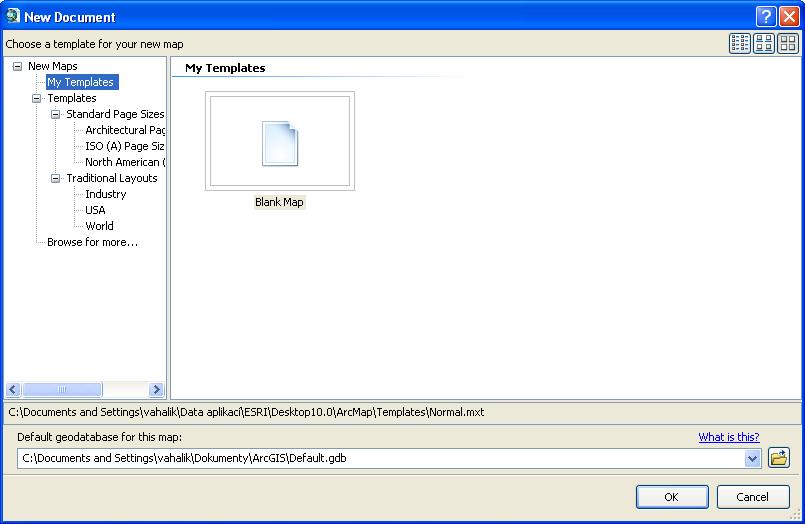
Task: Select Industry under Traditional Layouts
Action: click(106, 194)
